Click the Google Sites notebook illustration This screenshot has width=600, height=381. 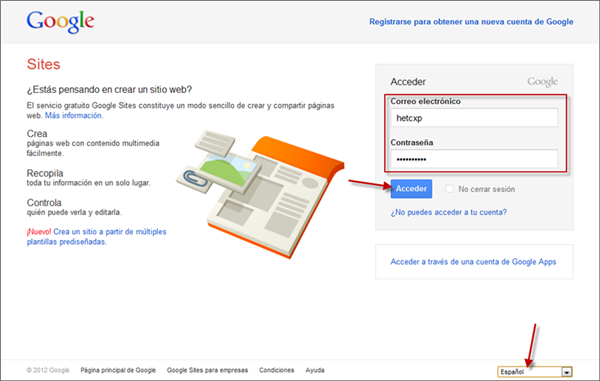[x=260, y=194]
